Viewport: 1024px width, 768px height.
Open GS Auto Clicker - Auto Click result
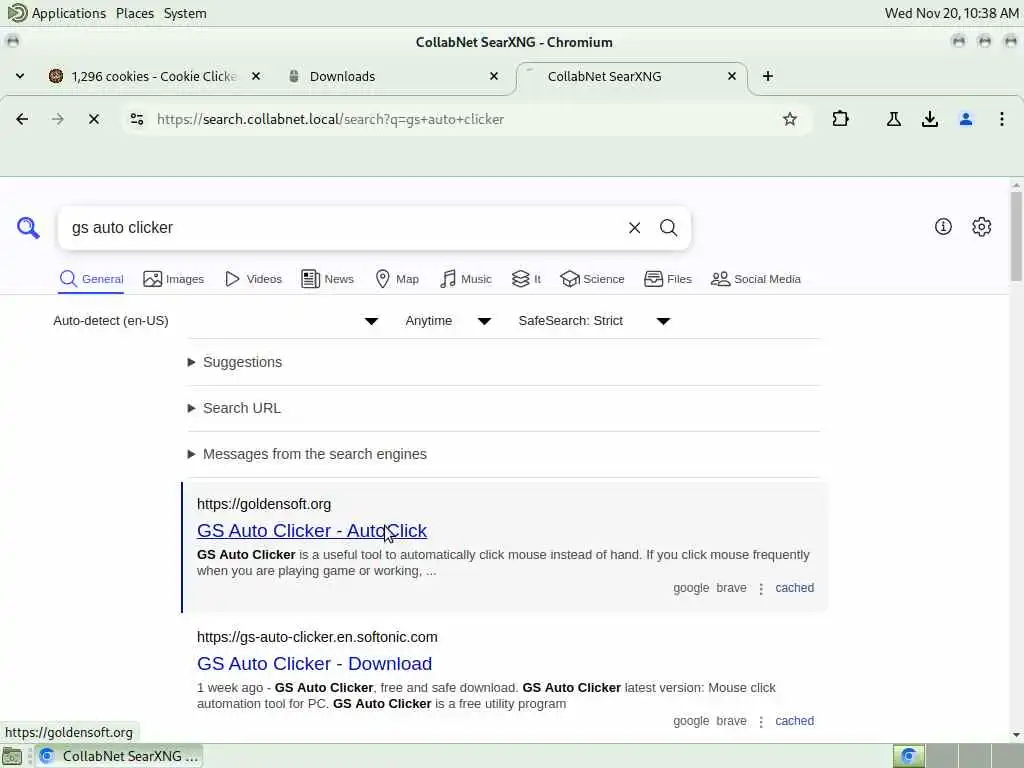(312, 530)
